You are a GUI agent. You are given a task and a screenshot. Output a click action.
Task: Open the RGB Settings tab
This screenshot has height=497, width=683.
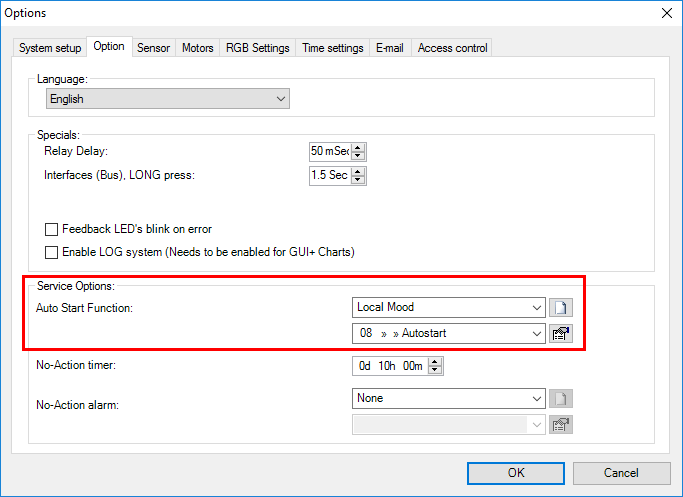click(x=257, y=48)
